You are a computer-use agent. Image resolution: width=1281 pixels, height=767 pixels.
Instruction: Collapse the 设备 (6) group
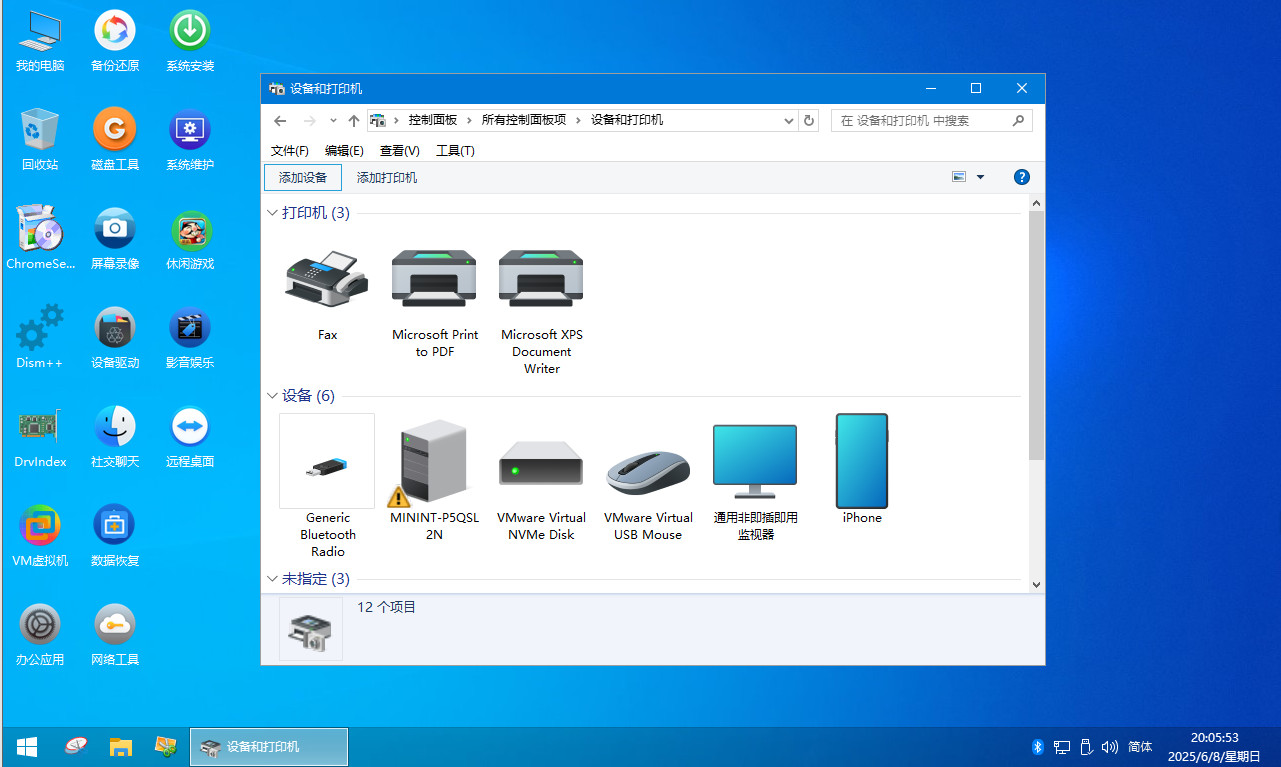(272, 396)
